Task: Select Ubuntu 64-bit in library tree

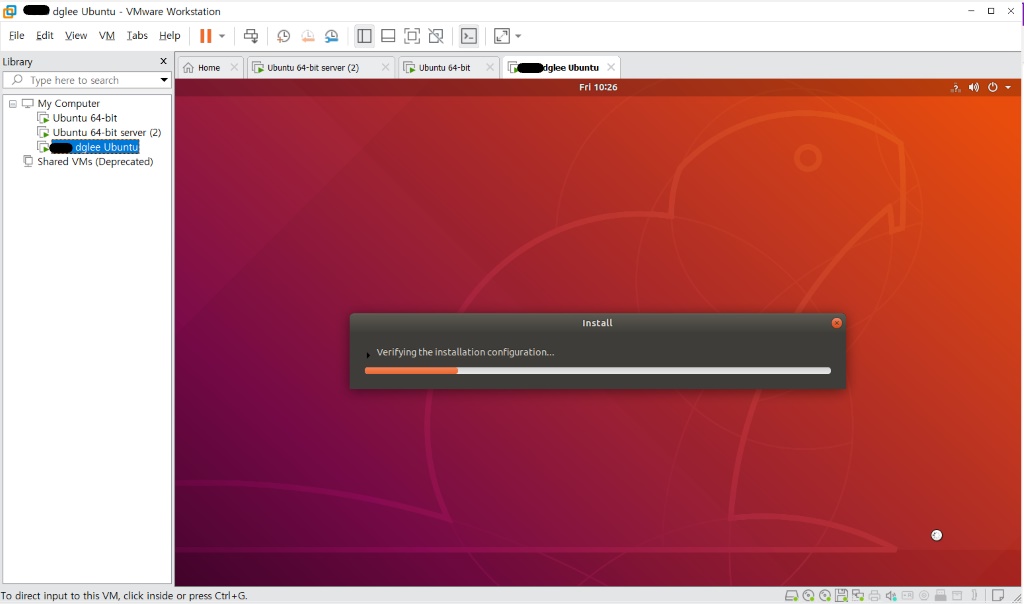Action: pos(85,118)
